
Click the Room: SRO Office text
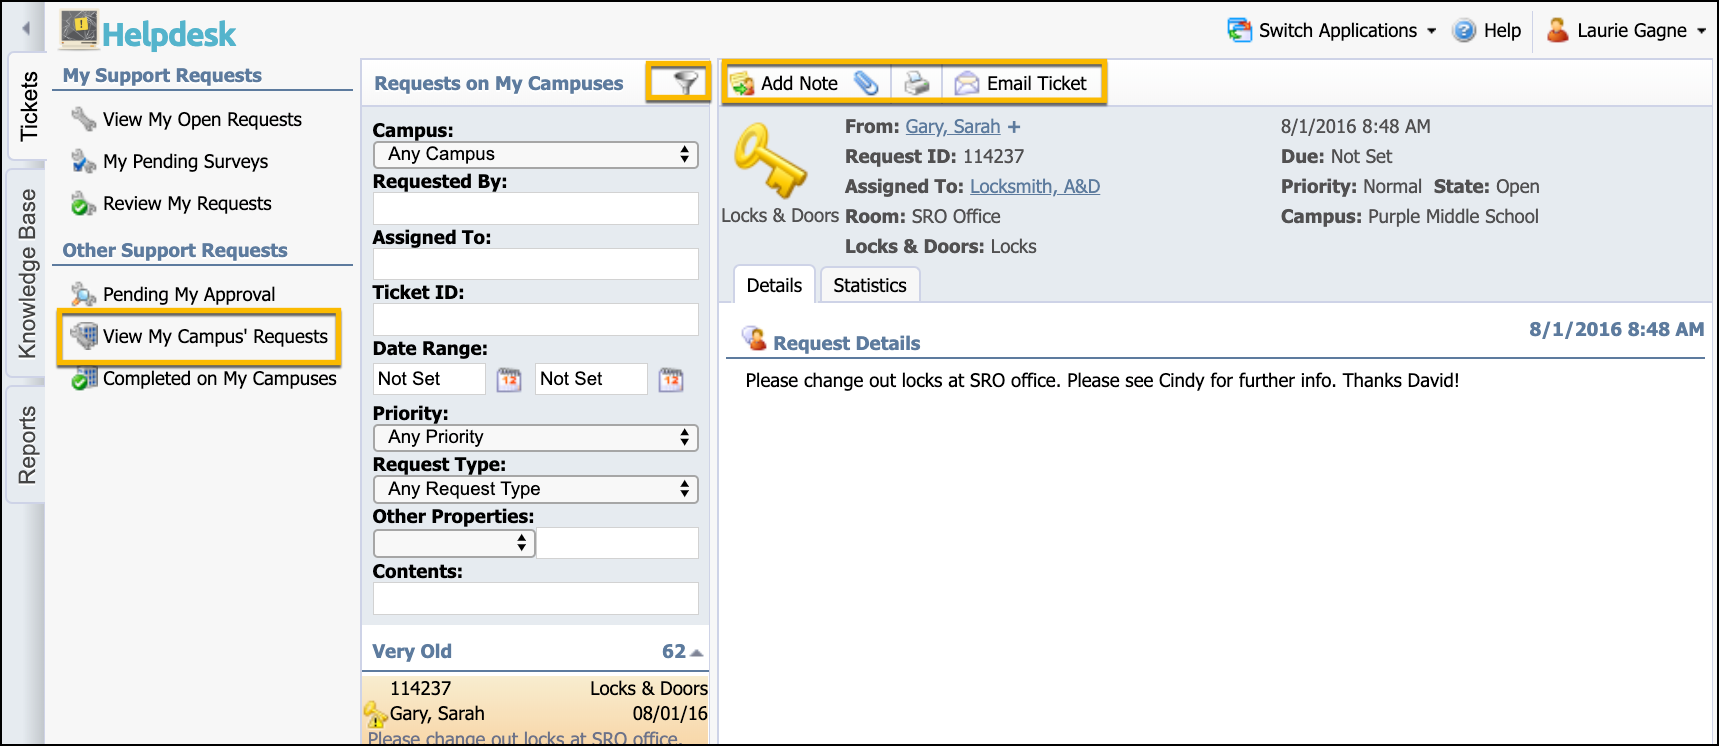pos(922,216)
